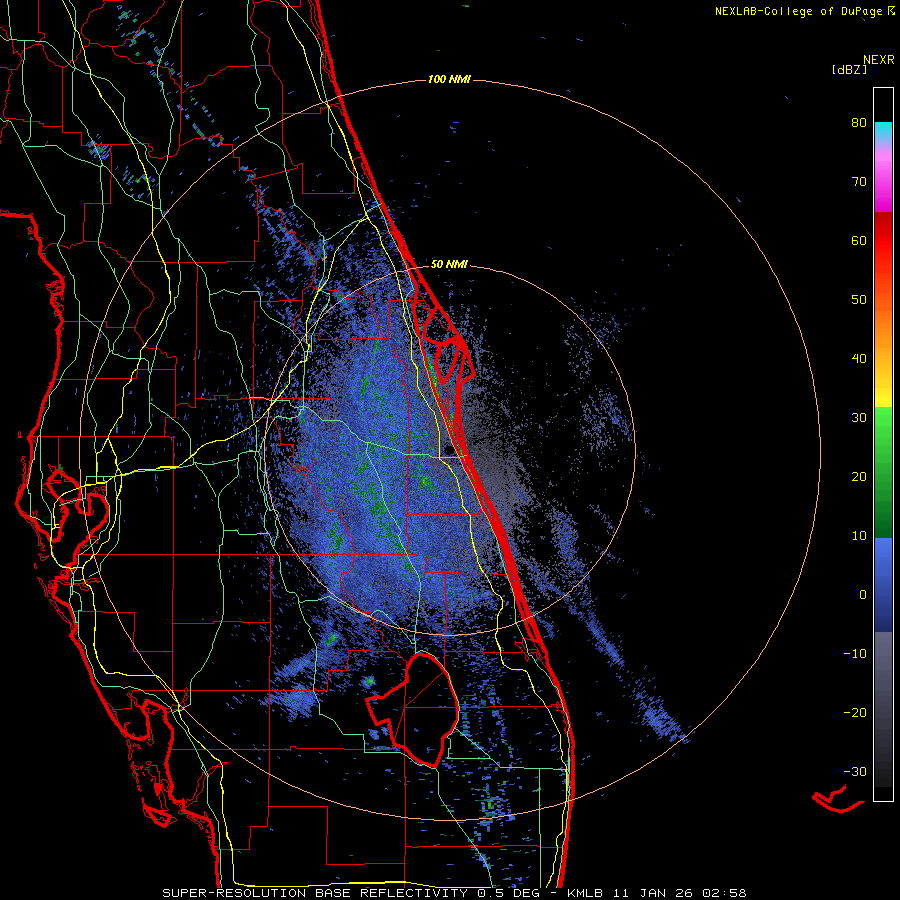Image resolution: width=900 pixels, height=900 pixels.
Task: Click the '-30' value on the dBZ scale
Action: point(855,771)
